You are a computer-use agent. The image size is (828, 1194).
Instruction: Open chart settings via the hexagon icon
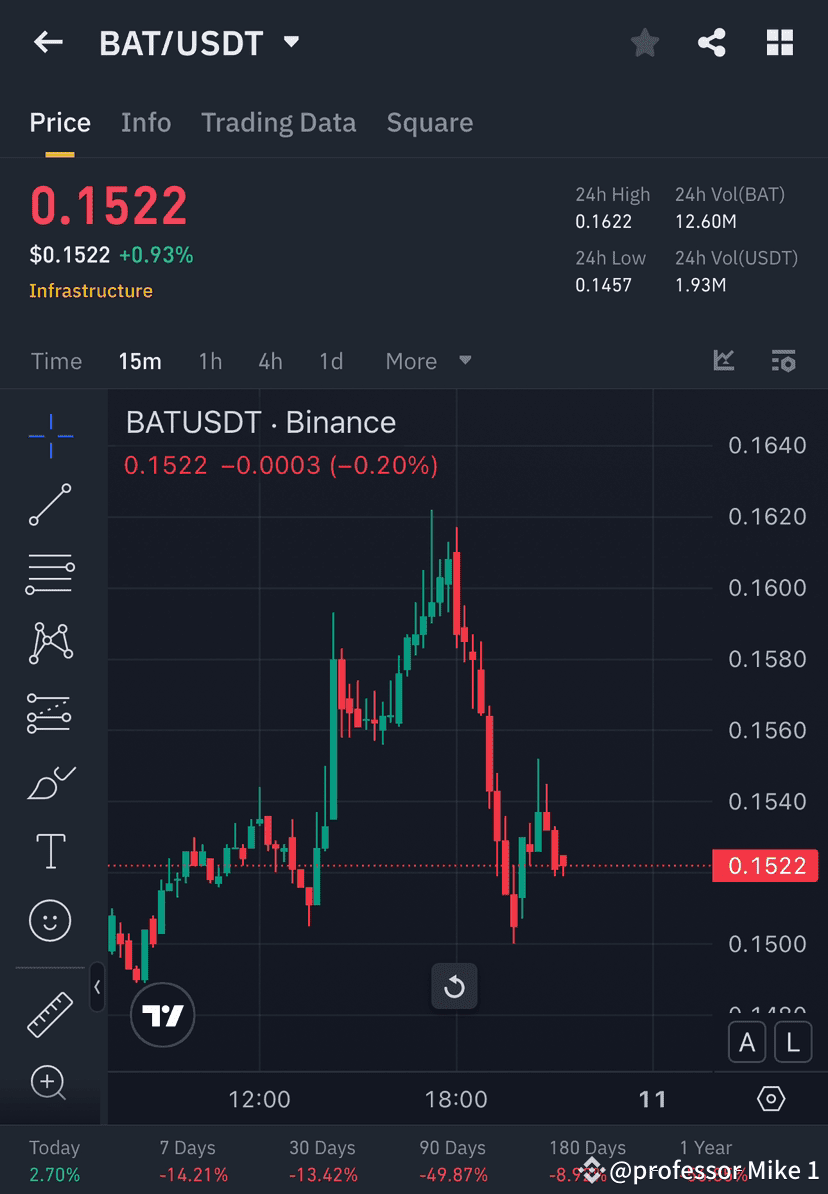click(x=770, y=1098)
